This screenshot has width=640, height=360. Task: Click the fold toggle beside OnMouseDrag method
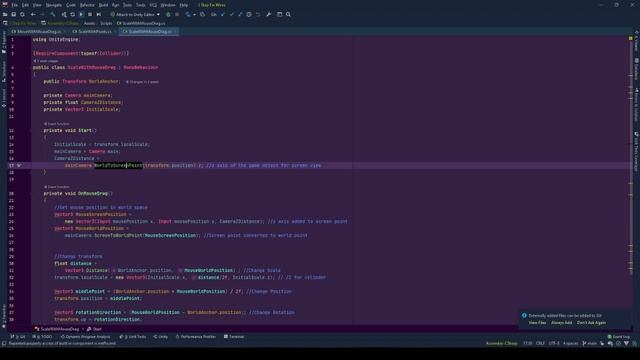[30, 193]
